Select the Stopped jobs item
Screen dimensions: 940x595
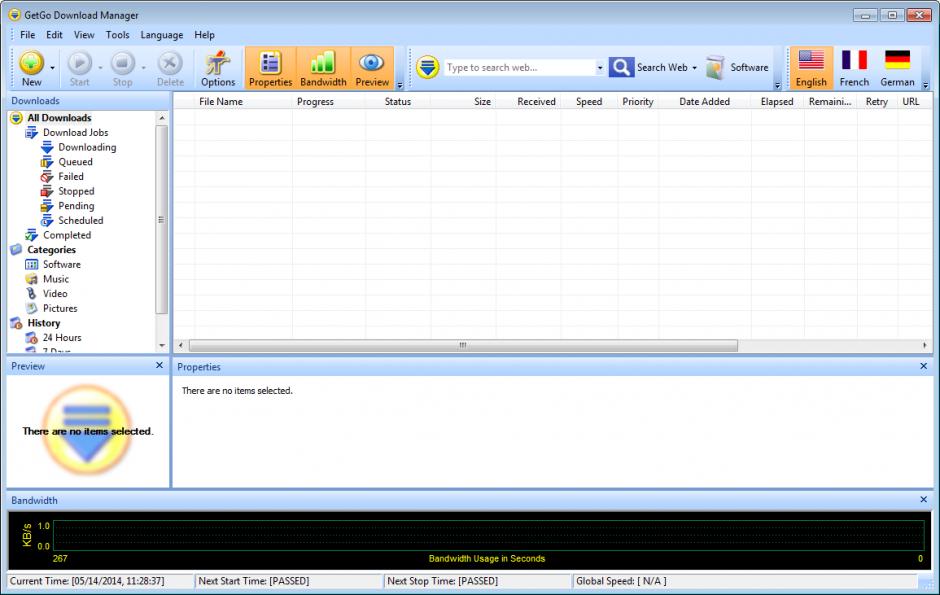[x=76, y=191]
